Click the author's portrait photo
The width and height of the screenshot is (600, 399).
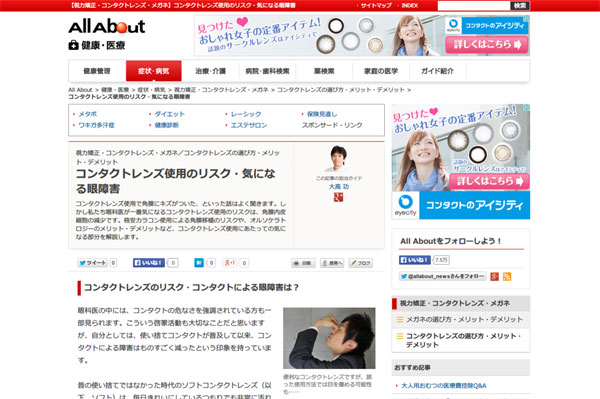coord(339,159)
